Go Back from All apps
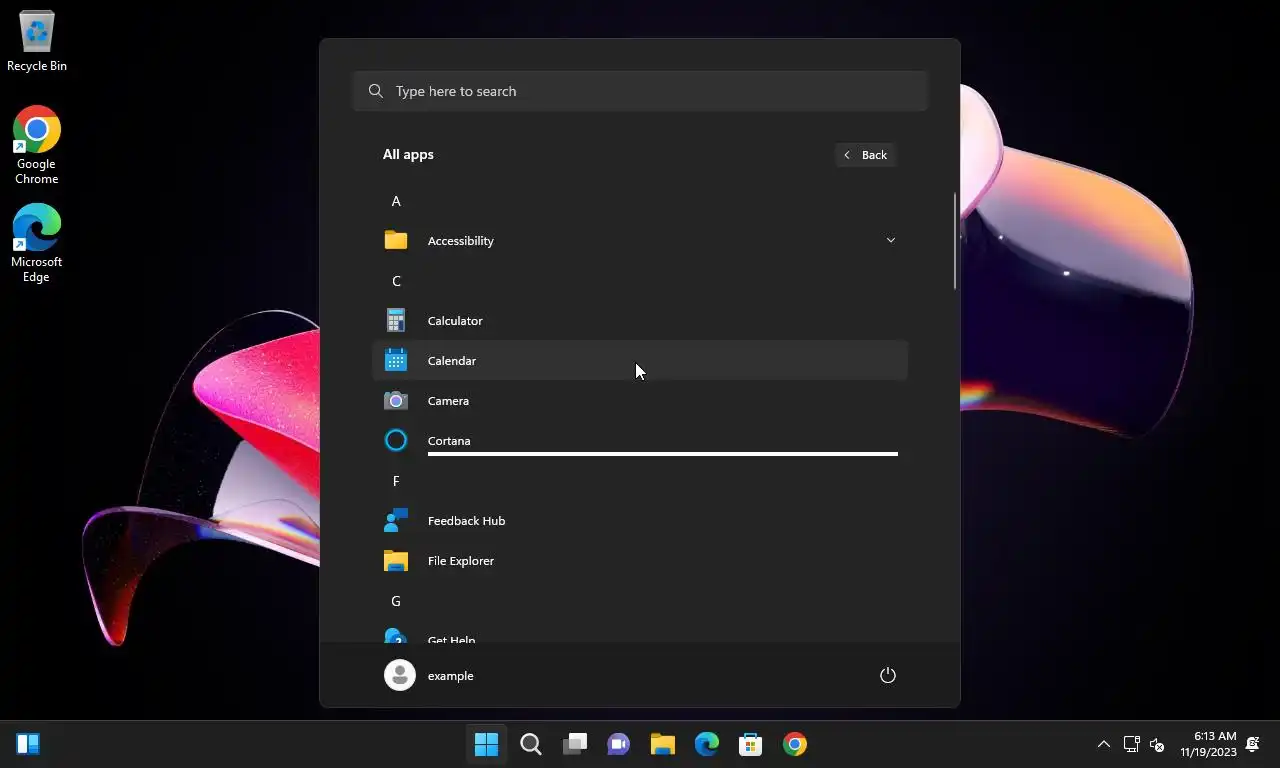 point(866,155)
